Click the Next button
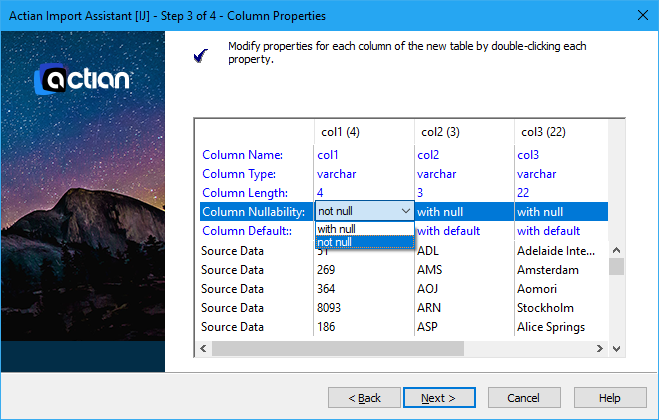The width and height of the screenshot is (660, 420). (x=438, y=397)
